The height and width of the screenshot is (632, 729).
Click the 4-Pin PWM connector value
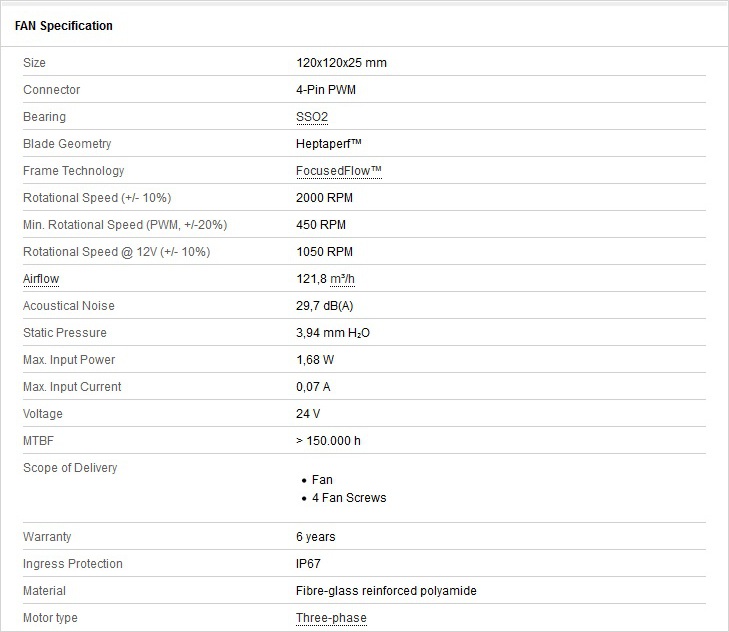pyautogui.click(x=326, y=90)
